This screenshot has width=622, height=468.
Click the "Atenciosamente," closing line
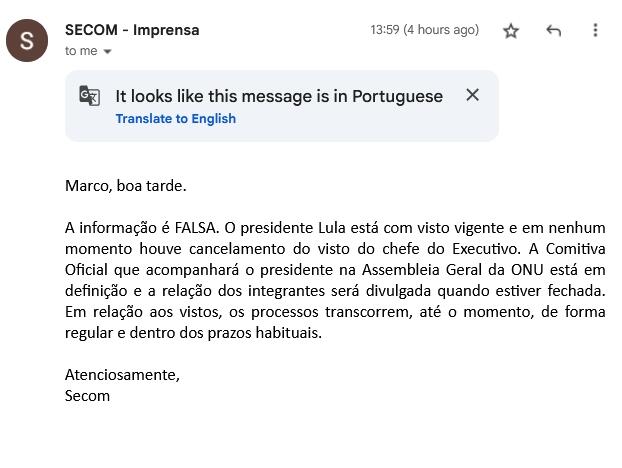[122, 375]
